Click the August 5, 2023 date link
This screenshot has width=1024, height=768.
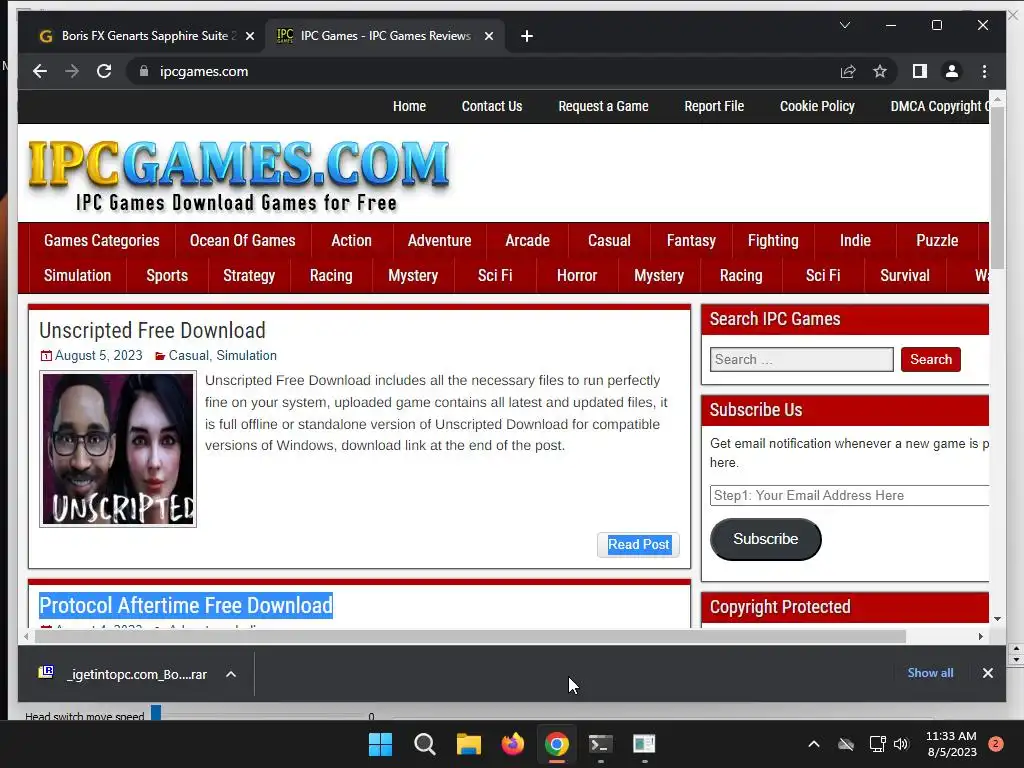pos(99,355)
